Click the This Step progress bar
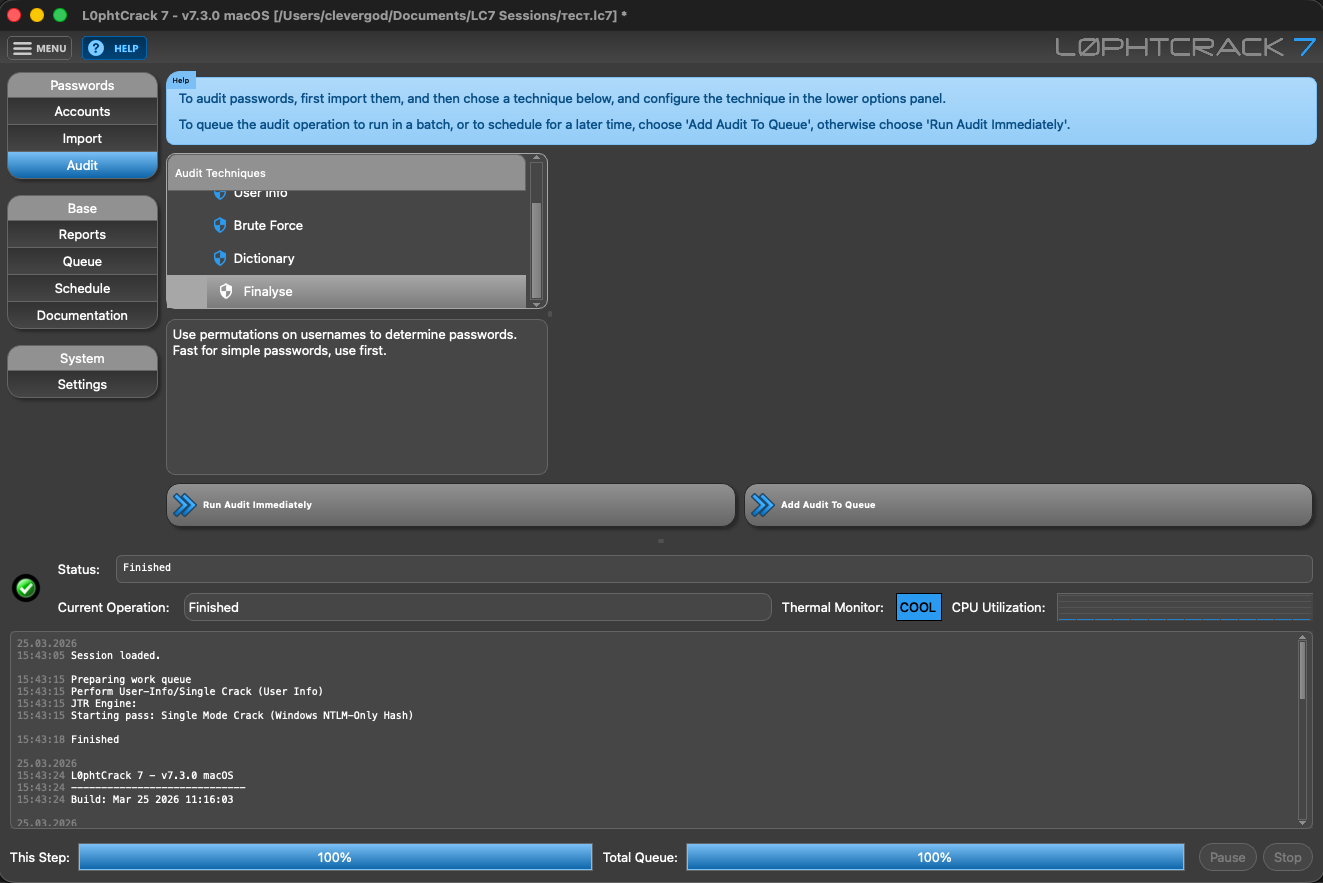The width and height of the screenshot is (1323, 883). pos(335,857)
